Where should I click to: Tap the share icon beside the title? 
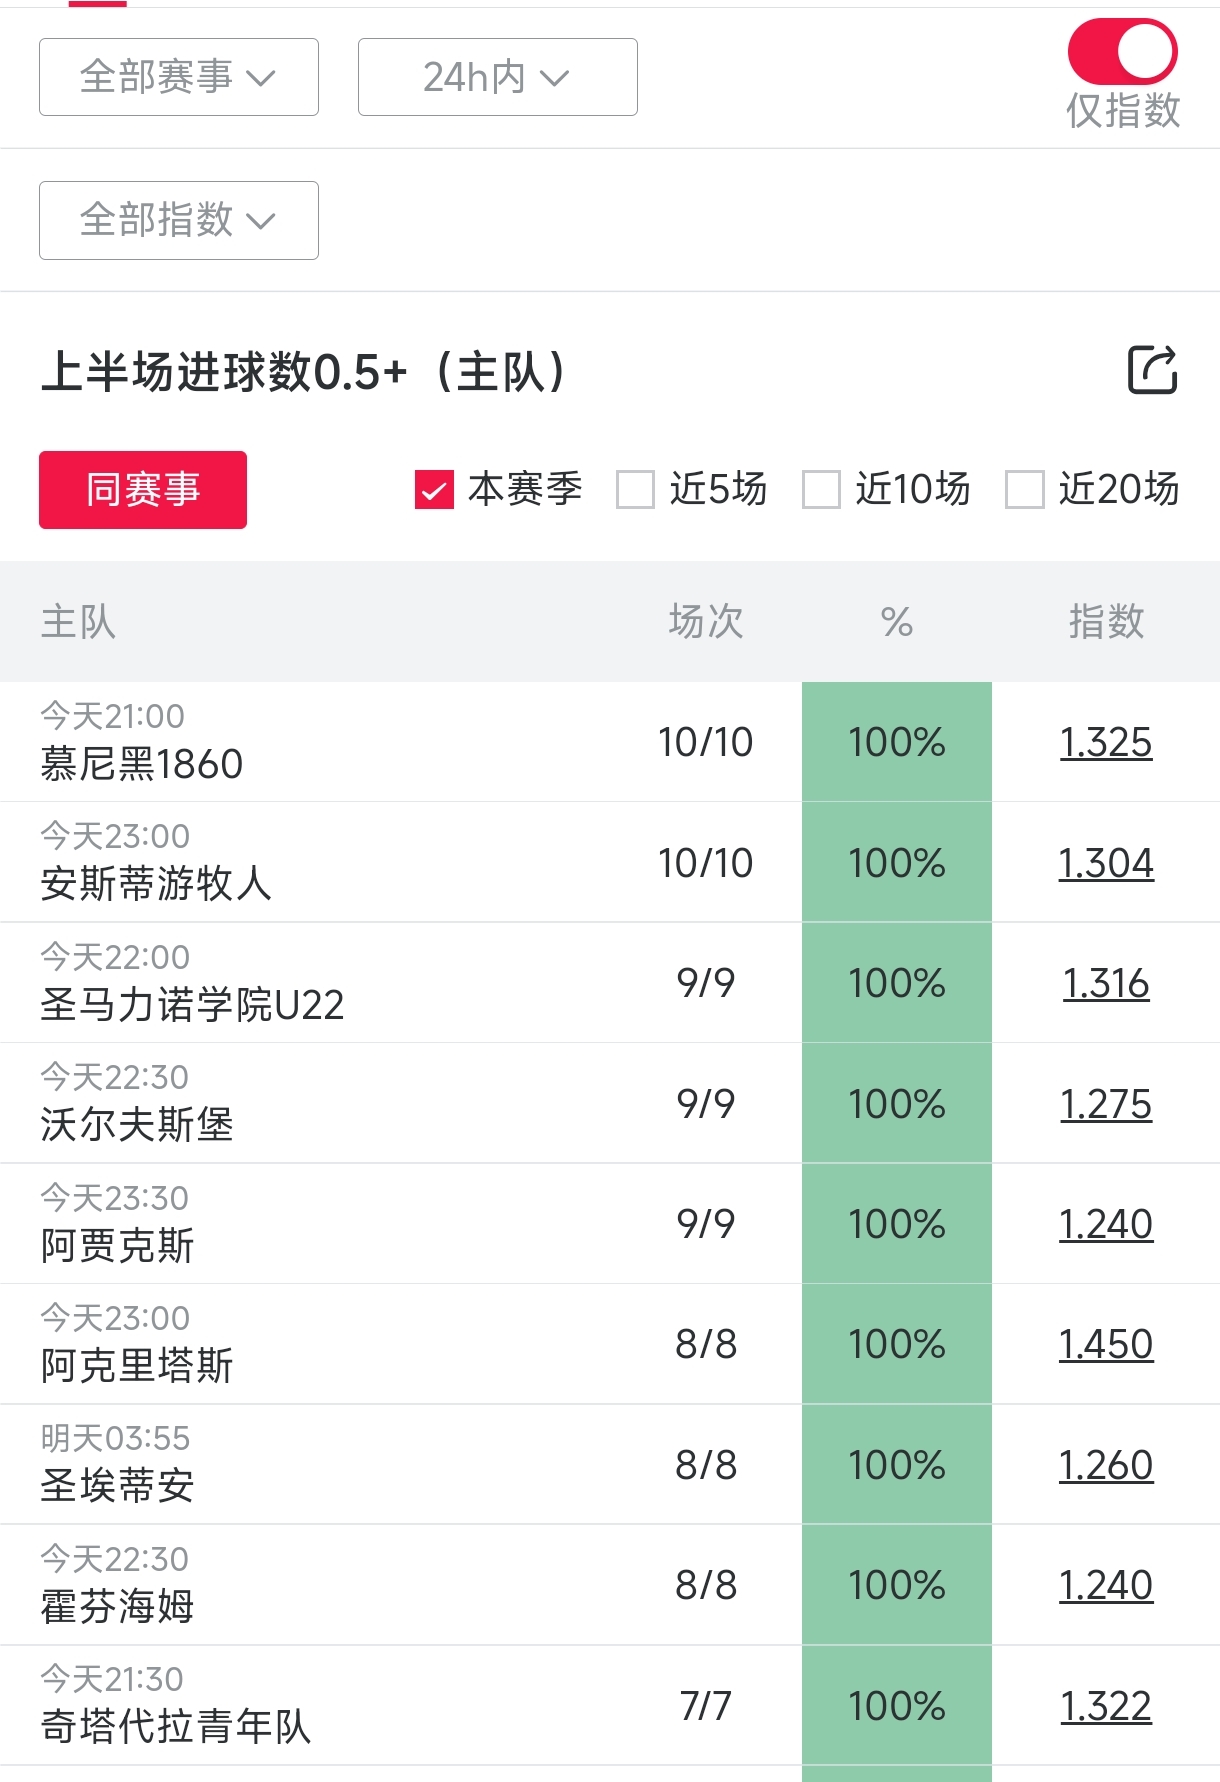pos(1152,370)
